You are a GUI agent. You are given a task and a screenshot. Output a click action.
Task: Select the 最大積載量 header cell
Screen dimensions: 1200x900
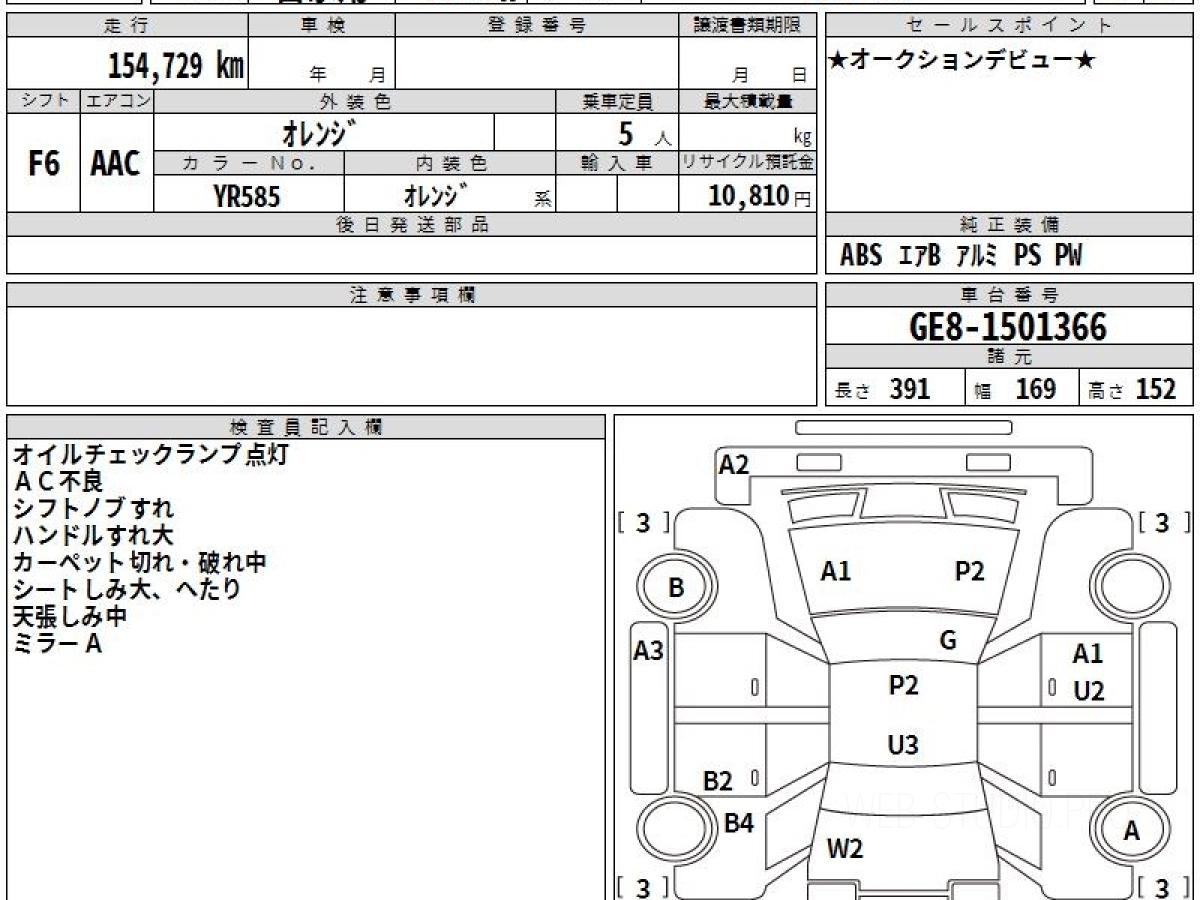(747, 101)
